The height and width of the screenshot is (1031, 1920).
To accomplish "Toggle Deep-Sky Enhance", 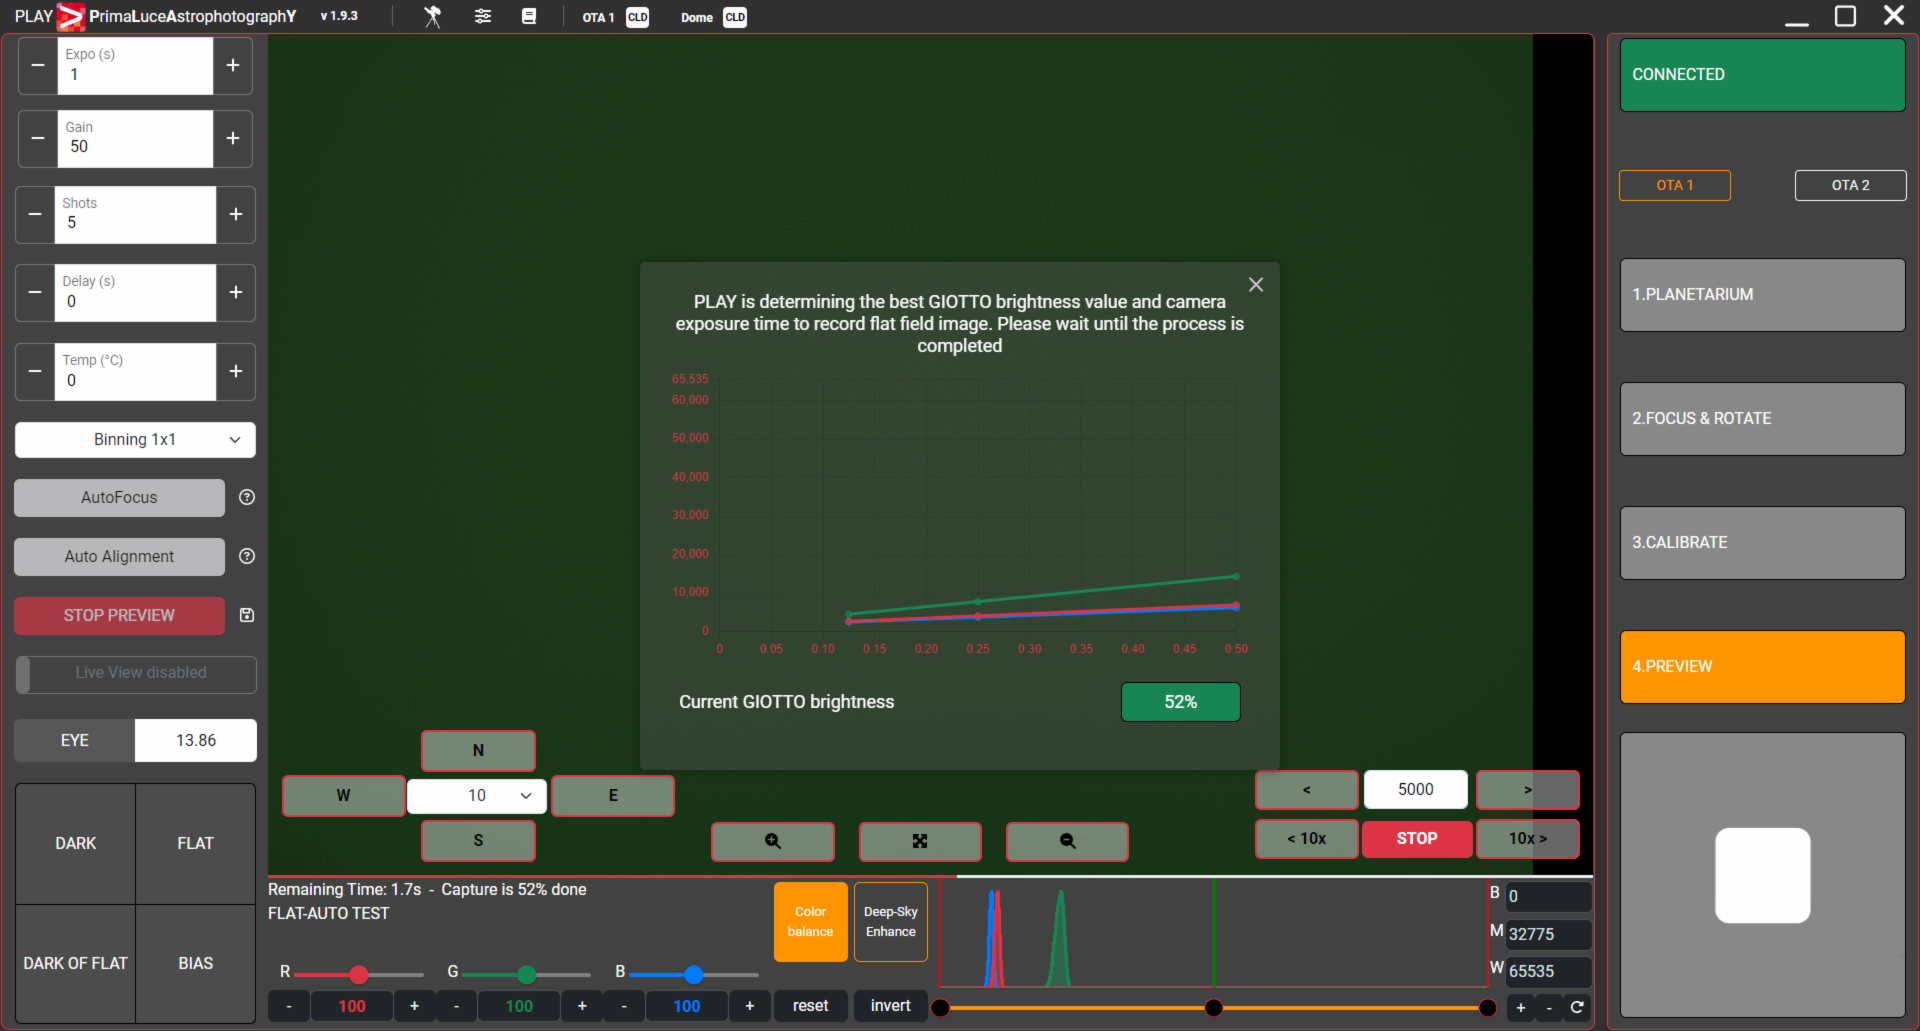I will pyautogui.click(x=890, y=922).
